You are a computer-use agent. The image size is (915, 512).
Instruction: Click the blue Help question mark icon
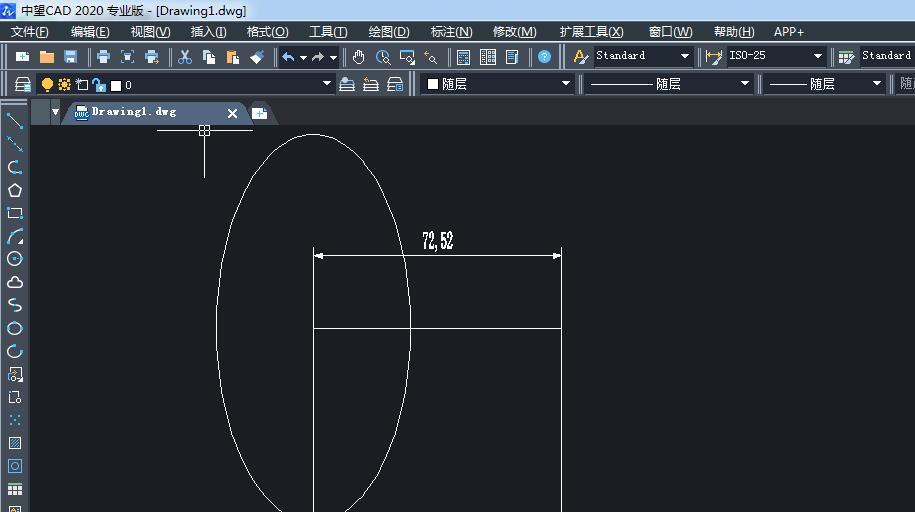(x=544, y=57)
